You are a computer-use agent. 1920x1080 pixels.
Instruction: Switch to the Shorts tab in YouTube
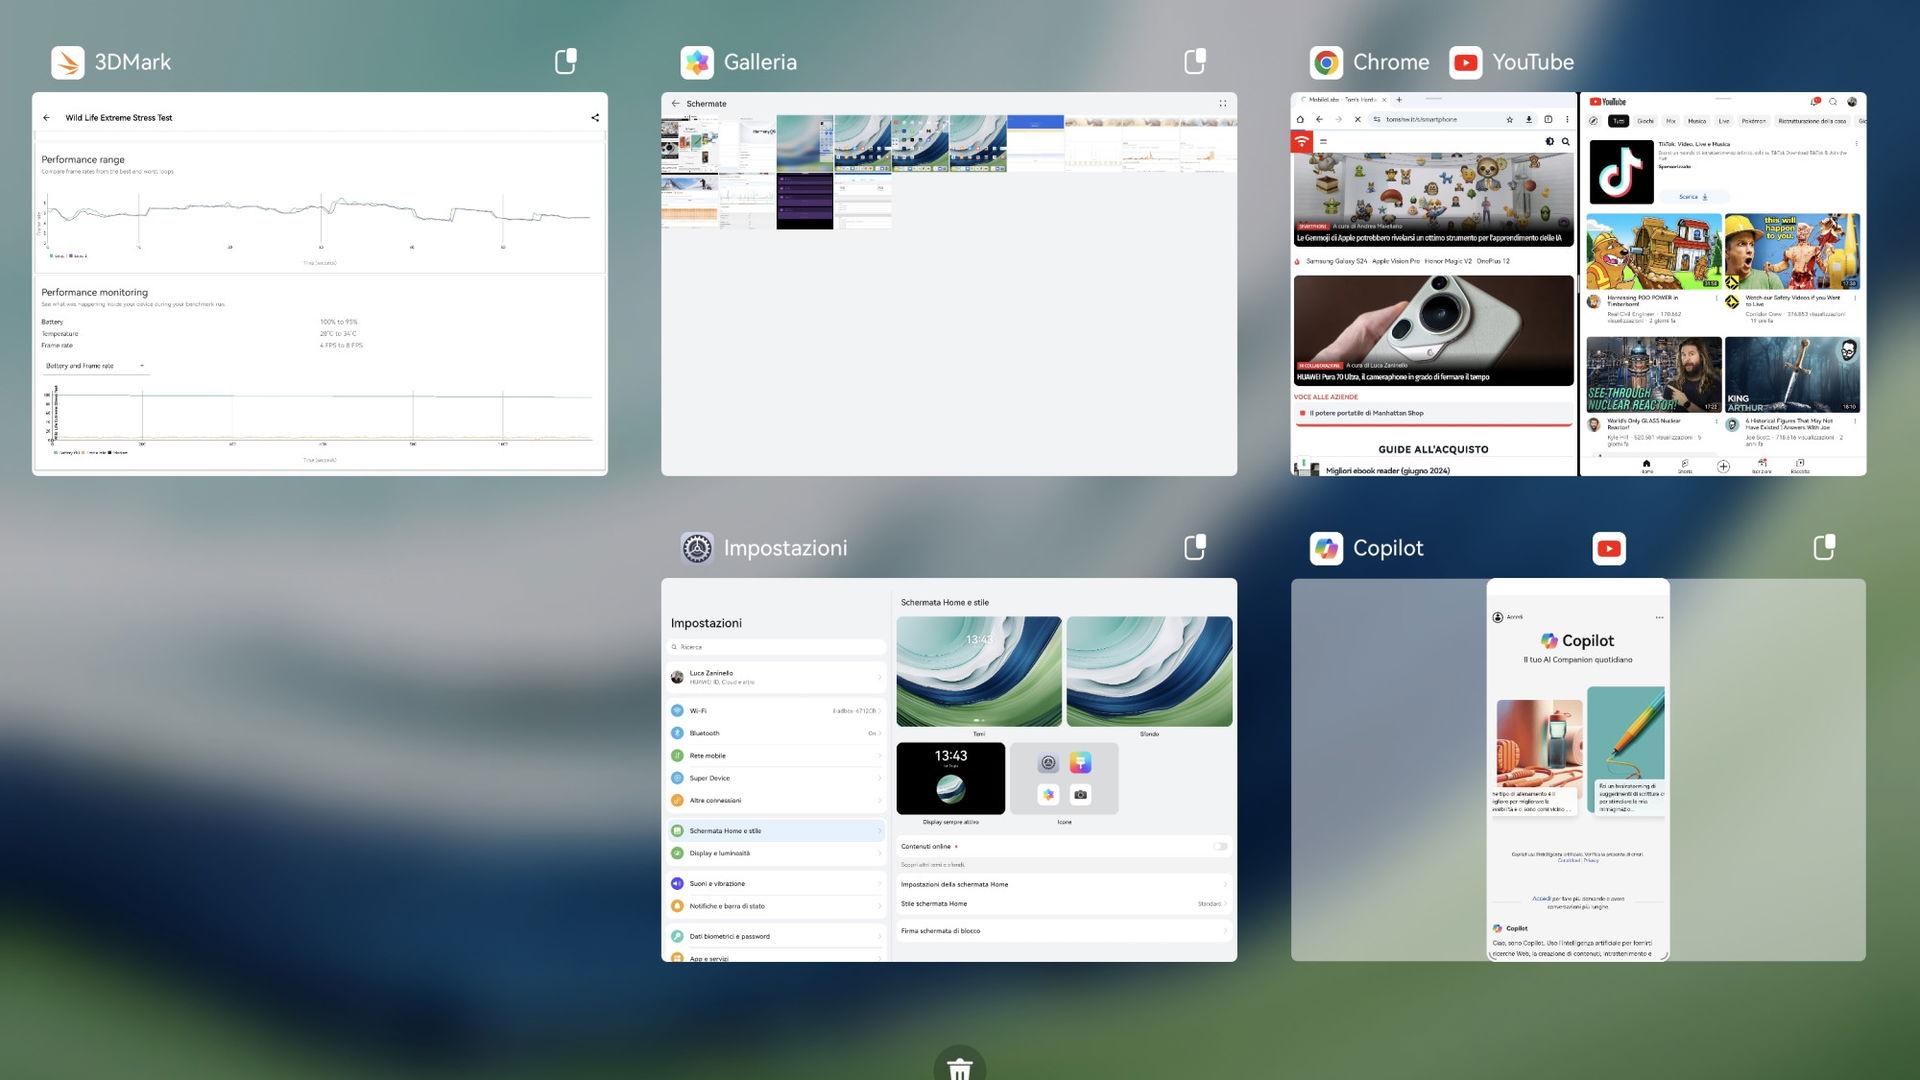tap(1685, 466)
